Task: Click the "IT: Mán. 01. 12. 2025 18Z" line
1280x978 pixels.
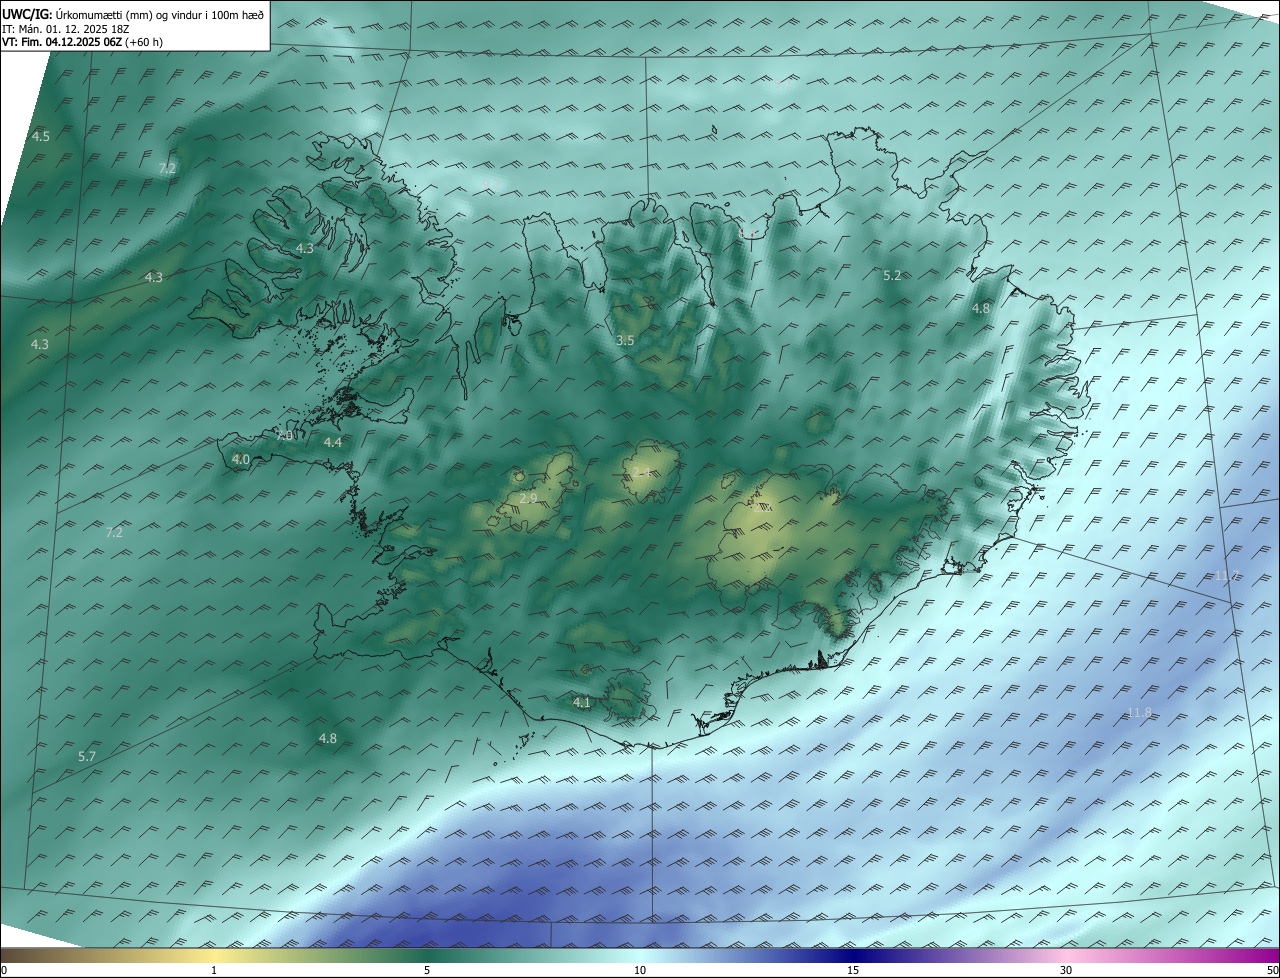Action: 66,29
